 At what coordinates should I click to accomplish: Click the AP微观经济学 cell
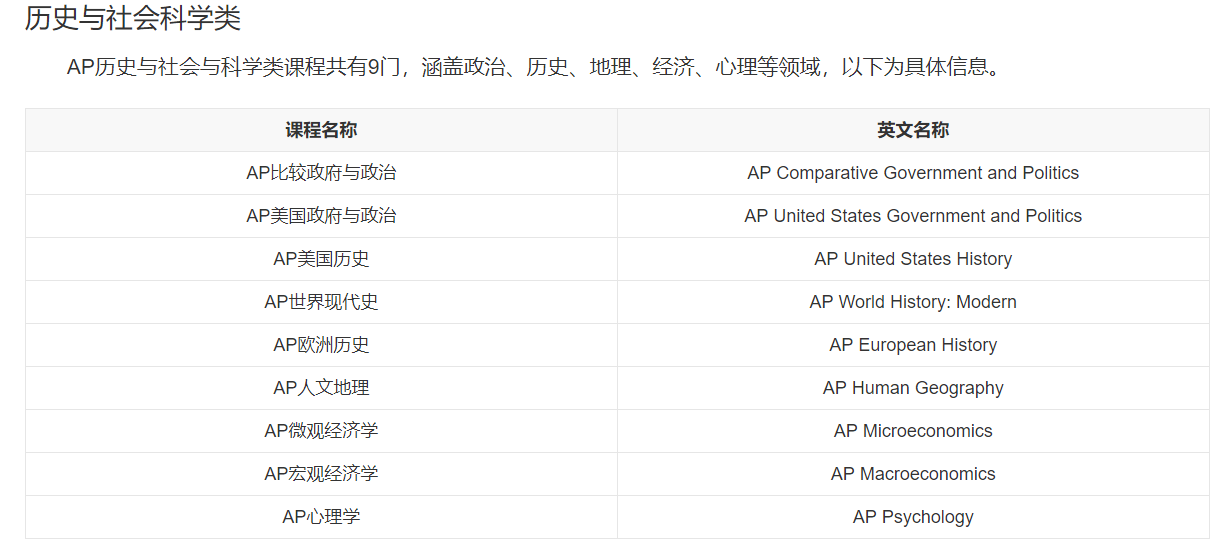(321, 431)
